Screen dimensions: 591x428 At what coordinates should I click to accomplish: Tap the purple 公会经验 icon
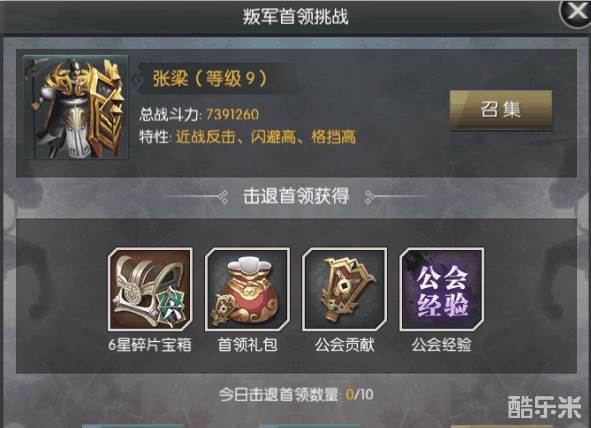[441, 289]
